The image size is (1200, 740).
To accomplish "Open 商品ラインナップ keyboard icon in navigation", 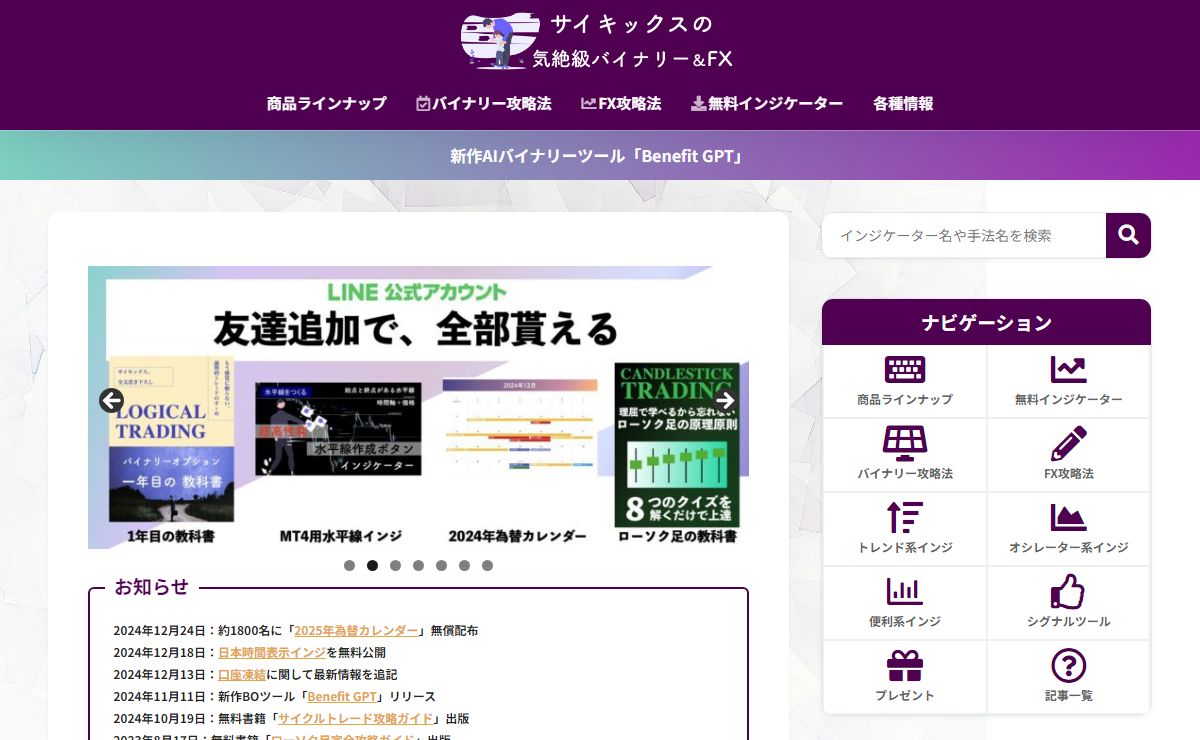I will [x=905, y=369].
